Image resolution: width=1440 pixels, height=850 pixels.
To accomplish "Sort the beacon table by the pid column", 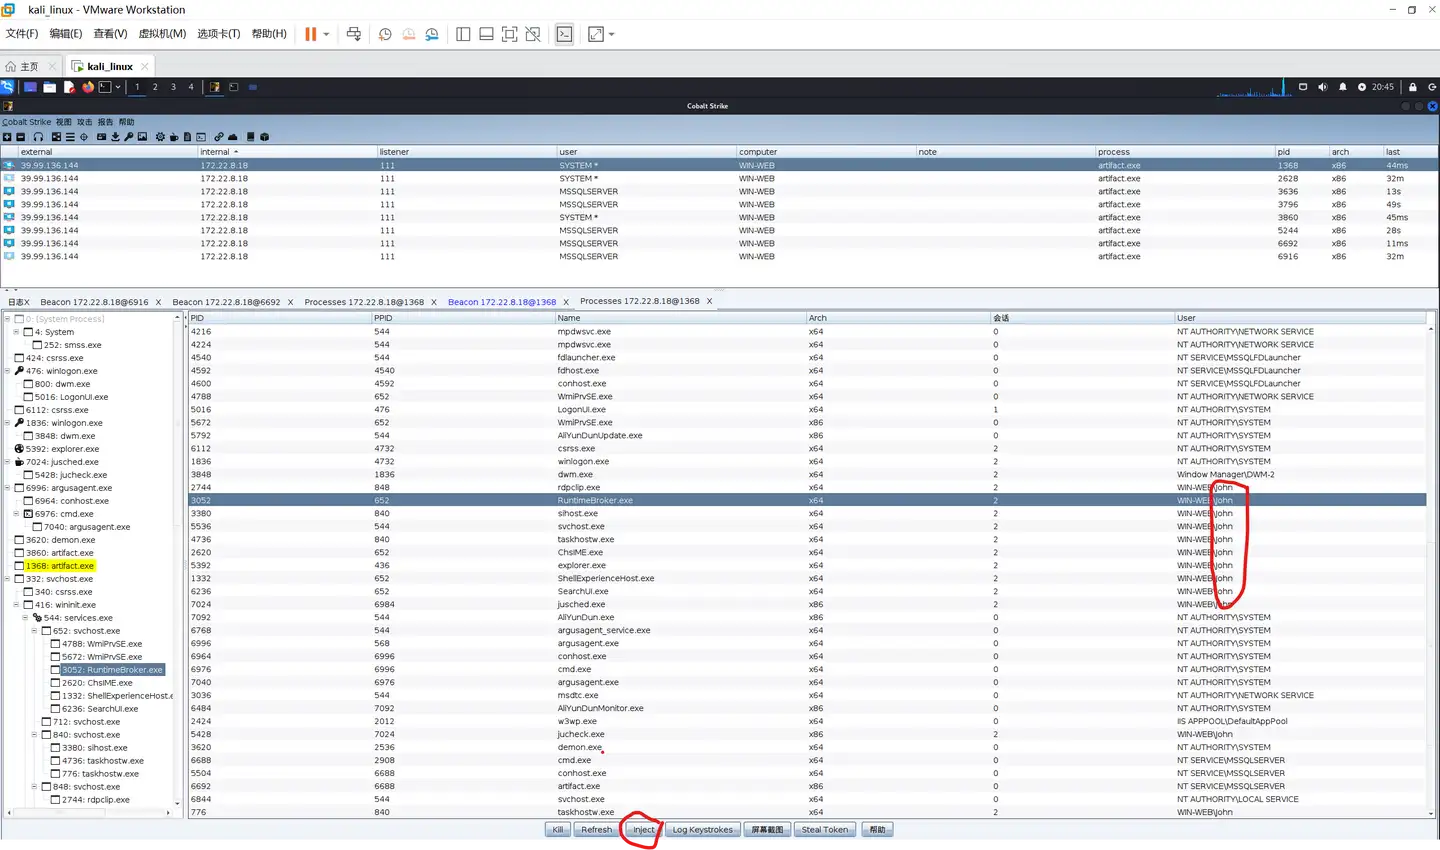I will (1300, 152).
